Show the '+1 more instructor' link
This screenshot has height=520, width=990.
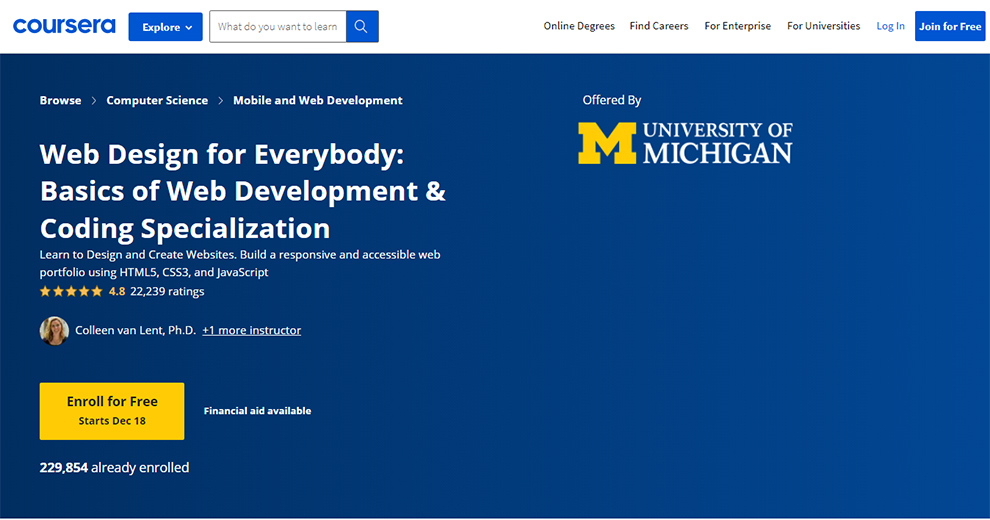pyautogui.click(x=251, y=330)
